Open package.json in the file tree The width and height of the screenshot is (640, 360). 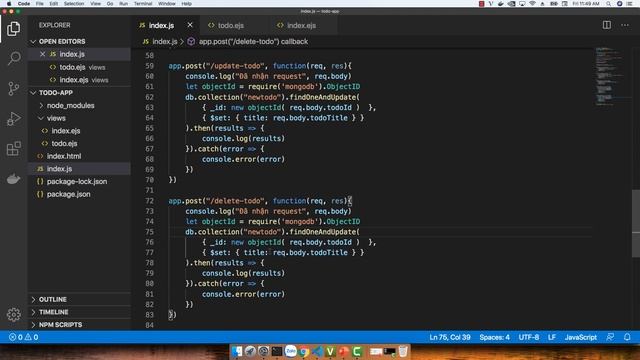(69, 194)
